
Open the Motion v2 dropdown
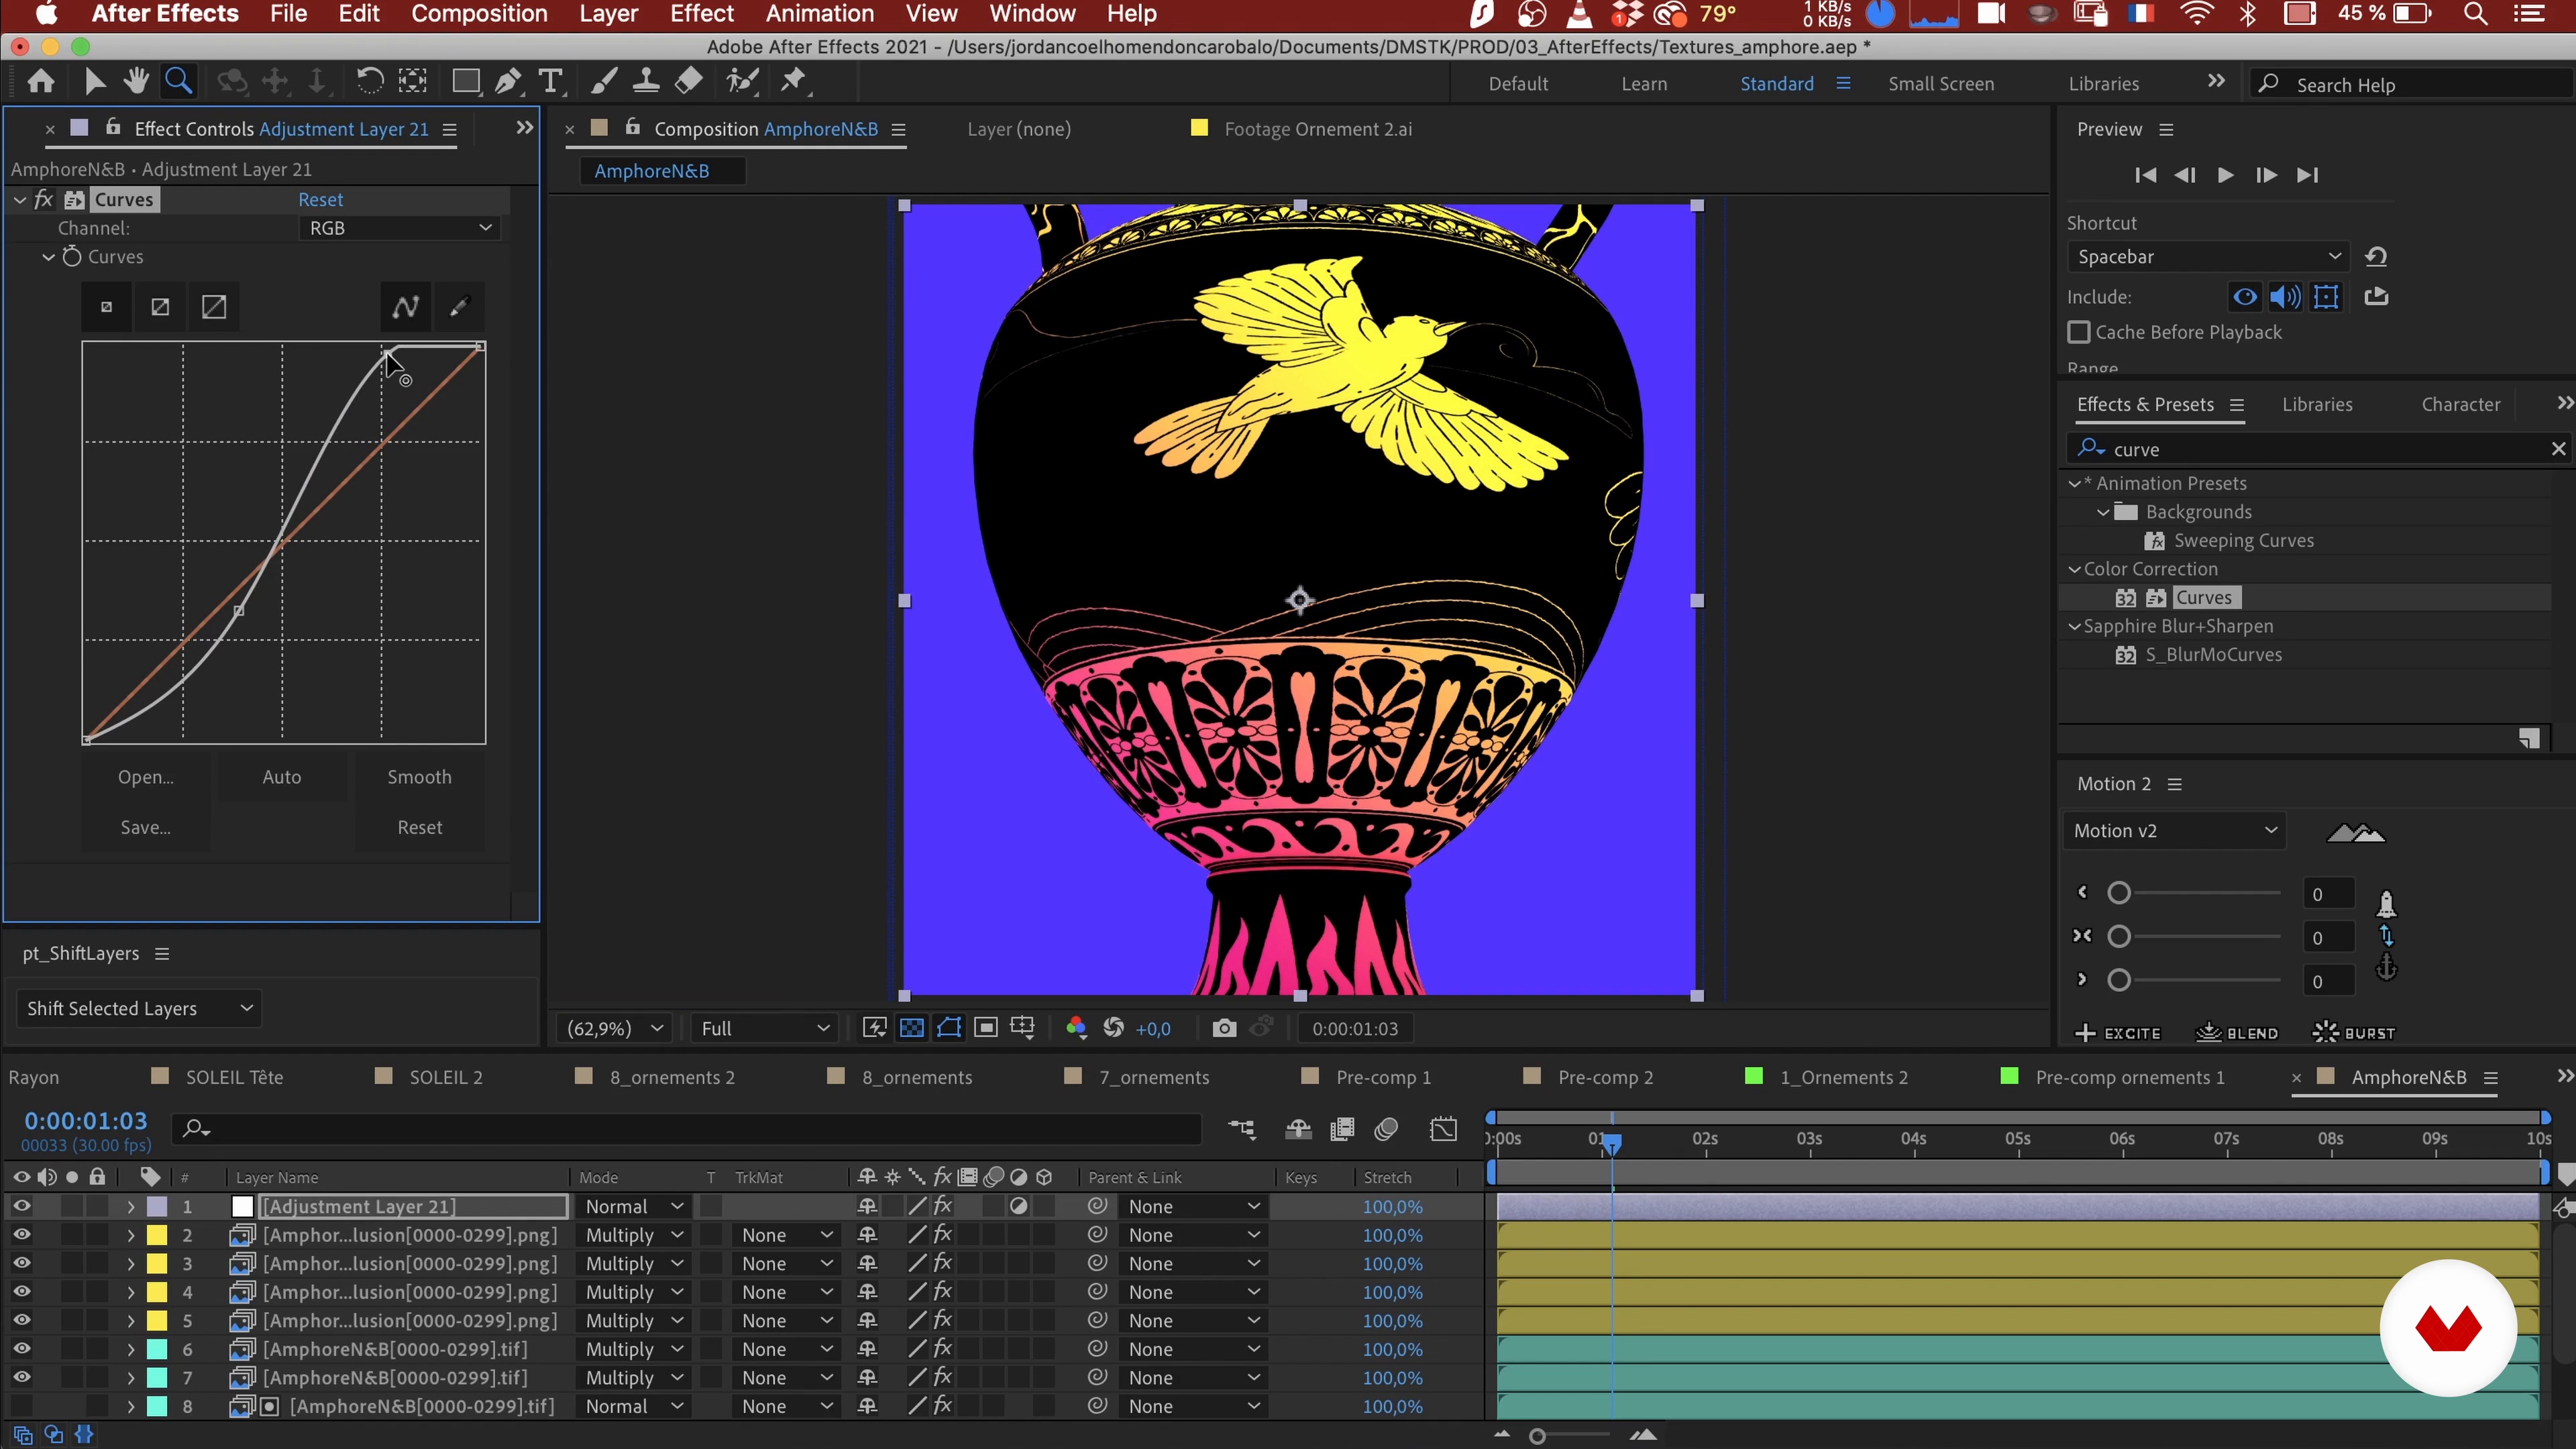click(x=2175, y=831)
